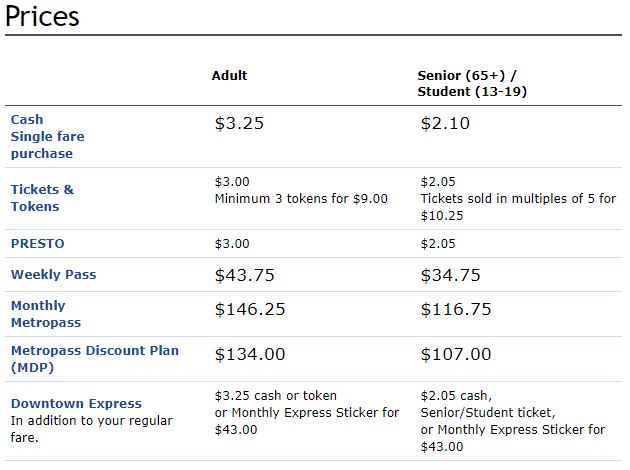Open the Tickets & Tokens link
The height and width of the screenshot is (470, 630).
[42, 198]
